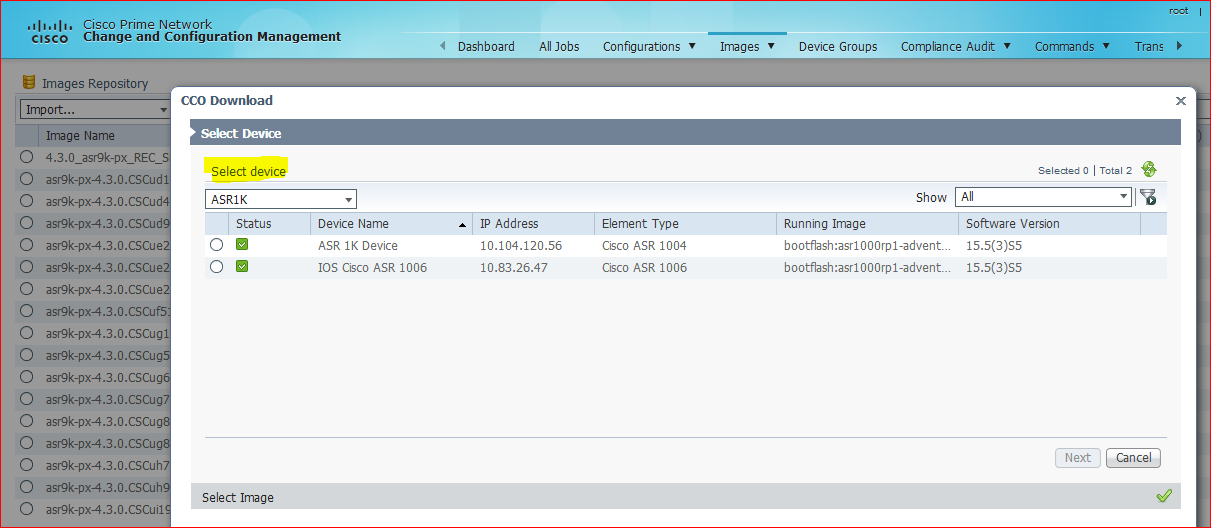1211x528 pixels.
Task: Open the ASR1K device group dropdown
Action: click(x=281, y=199)
